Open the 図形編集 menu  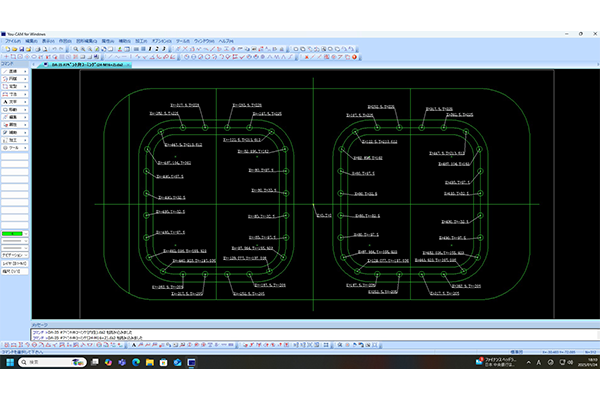click(x=86, y=41)
